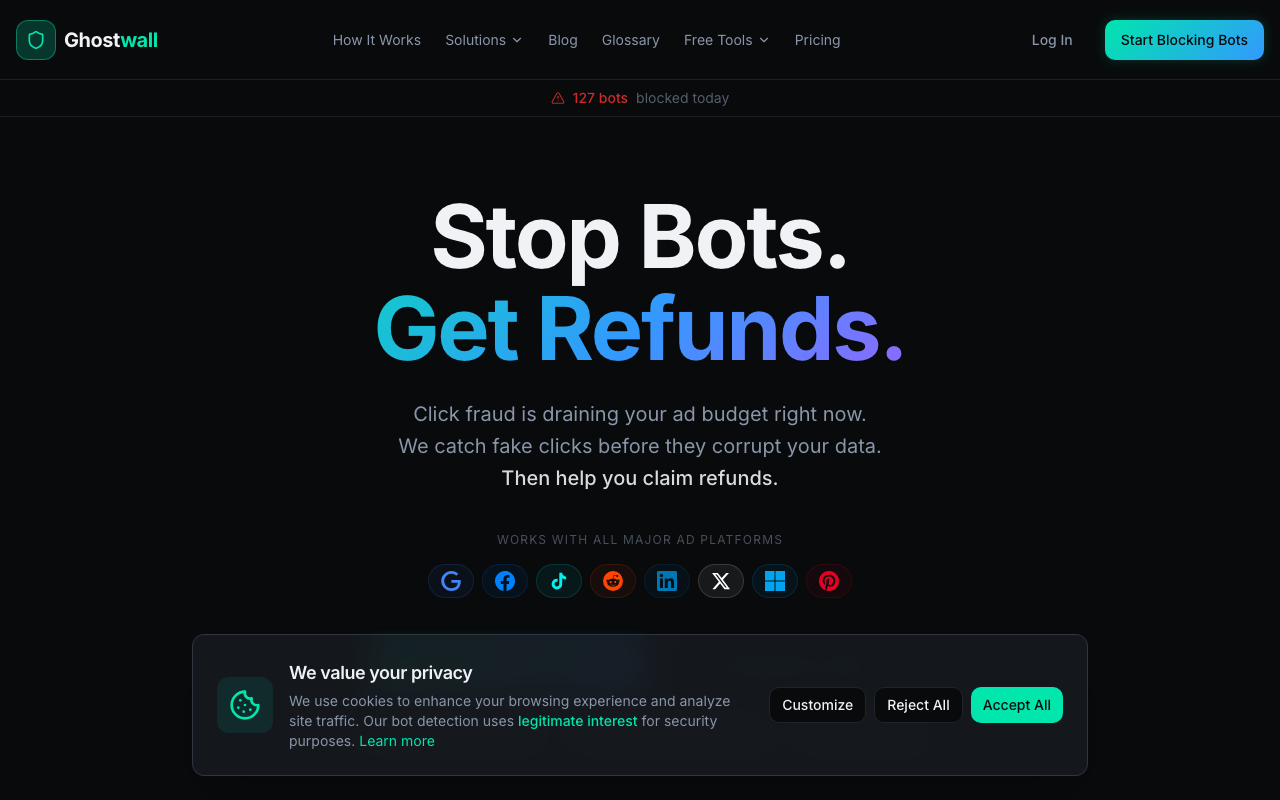Click the Reddit platform icon
The image size is (1280, 800).
[613, 581]
